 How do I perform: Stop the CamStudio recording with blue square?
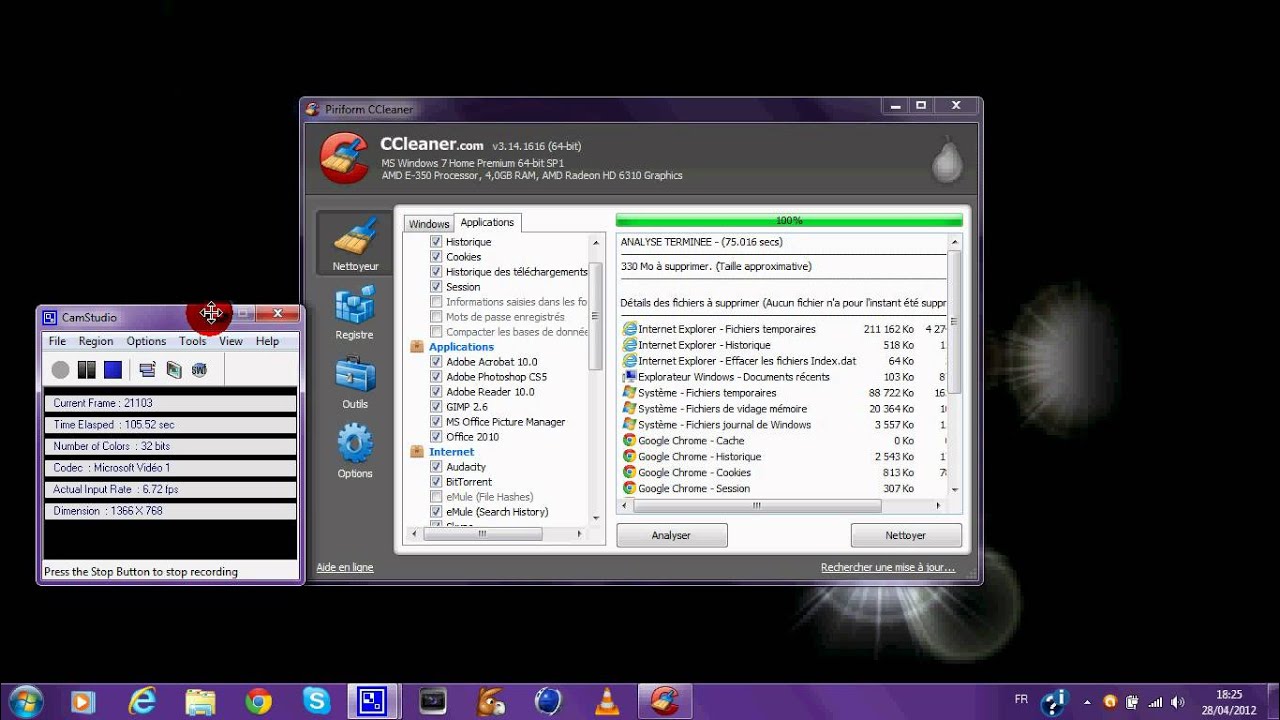coord(113,370)
